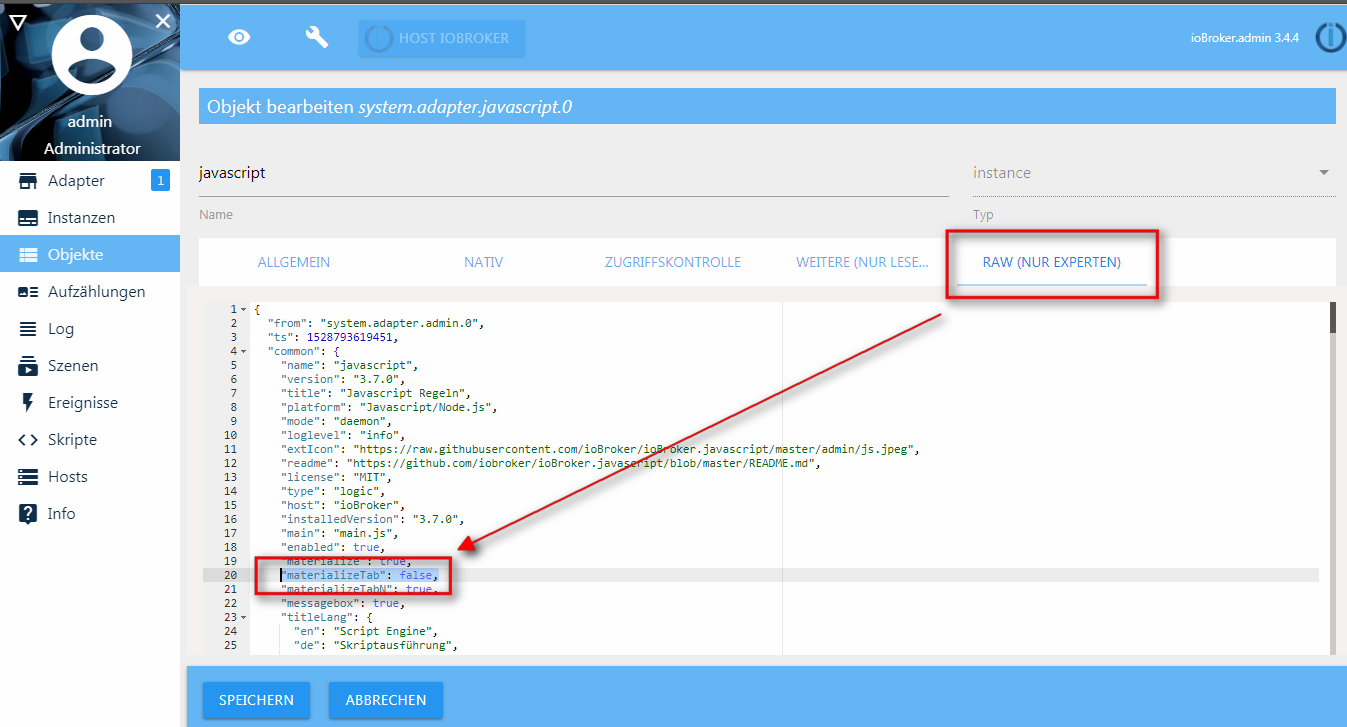Click the Name input field containing javascript

point(573,173)
